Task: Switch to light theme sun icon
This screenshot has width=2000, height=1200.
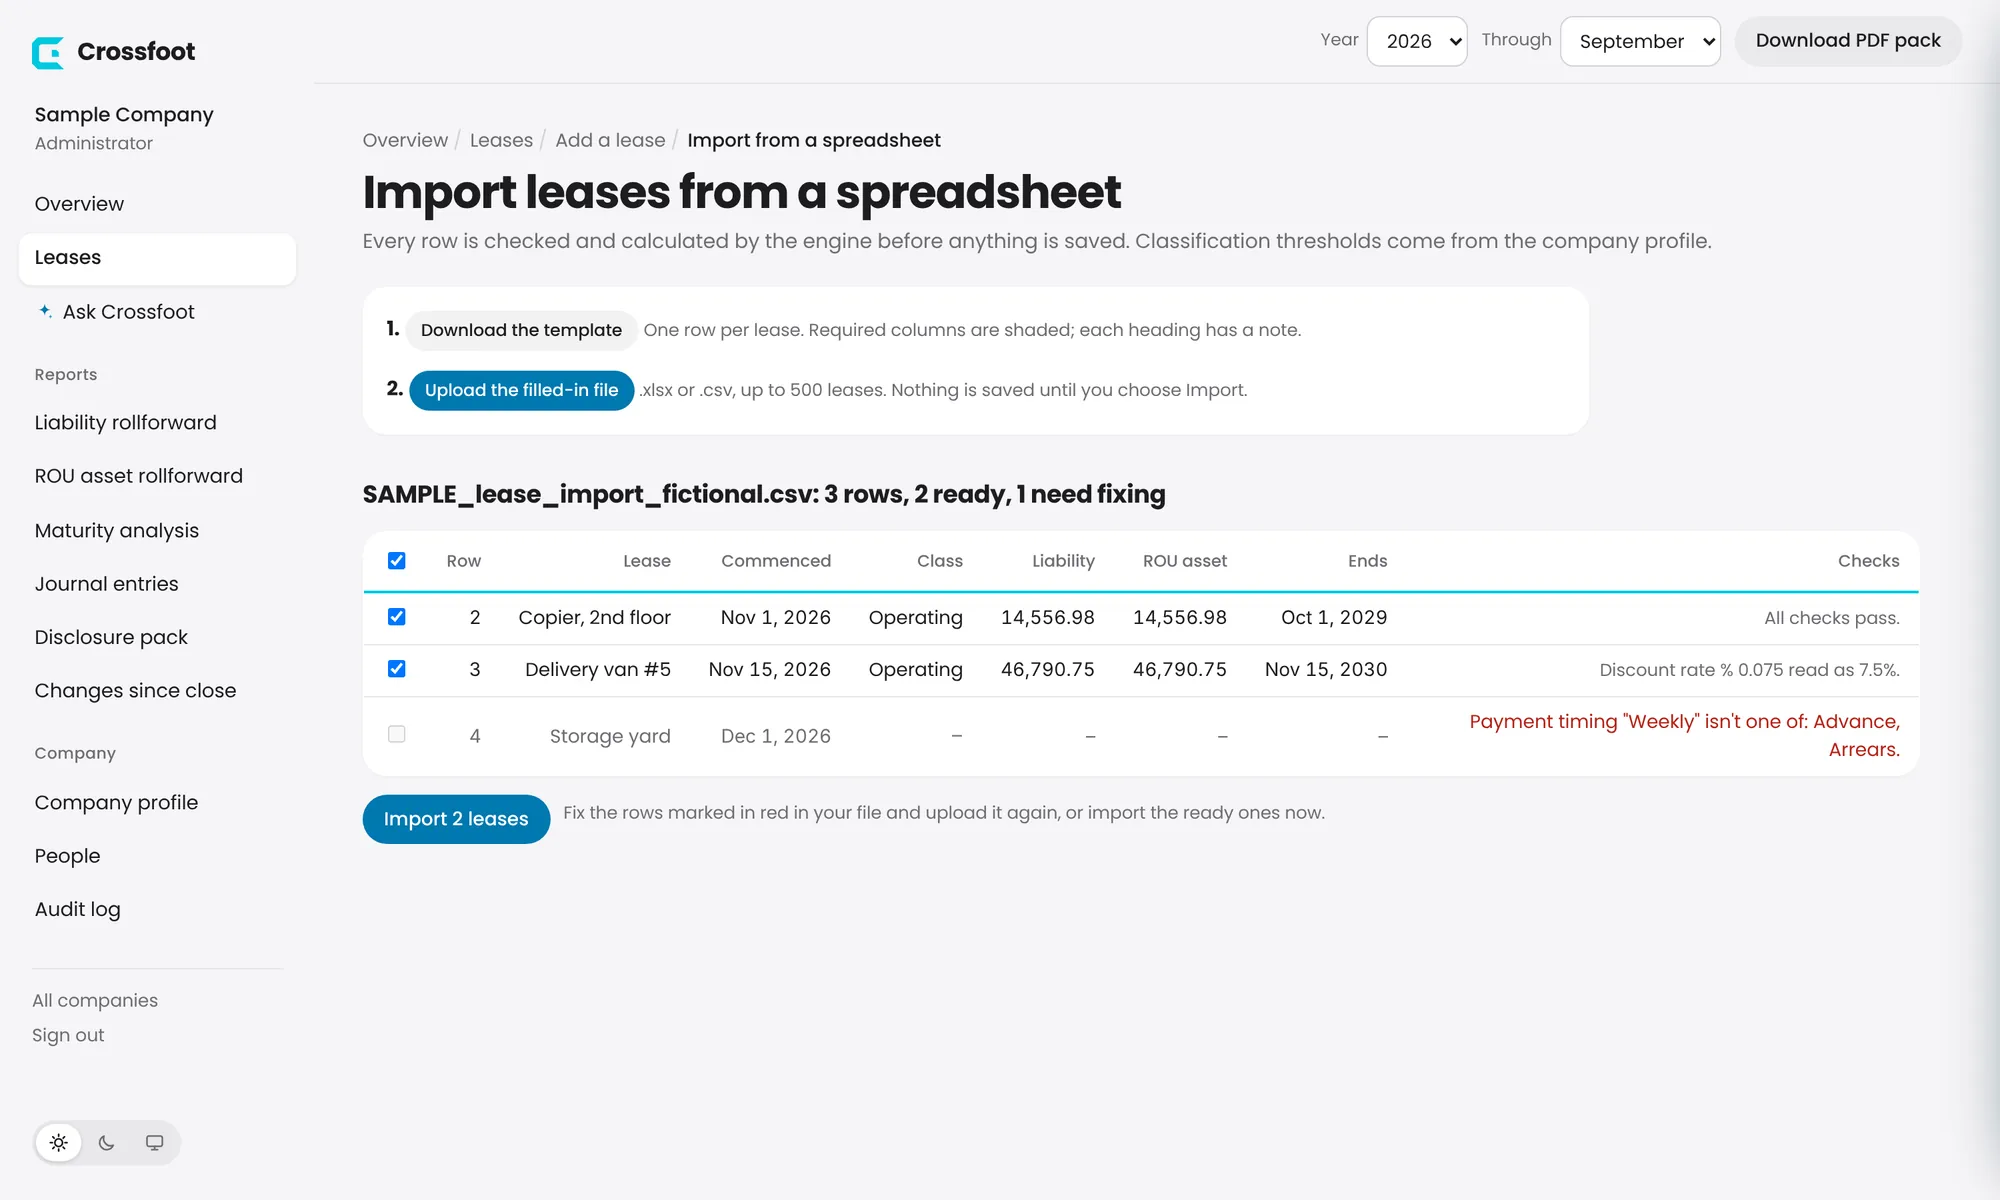Action: 59,1143
